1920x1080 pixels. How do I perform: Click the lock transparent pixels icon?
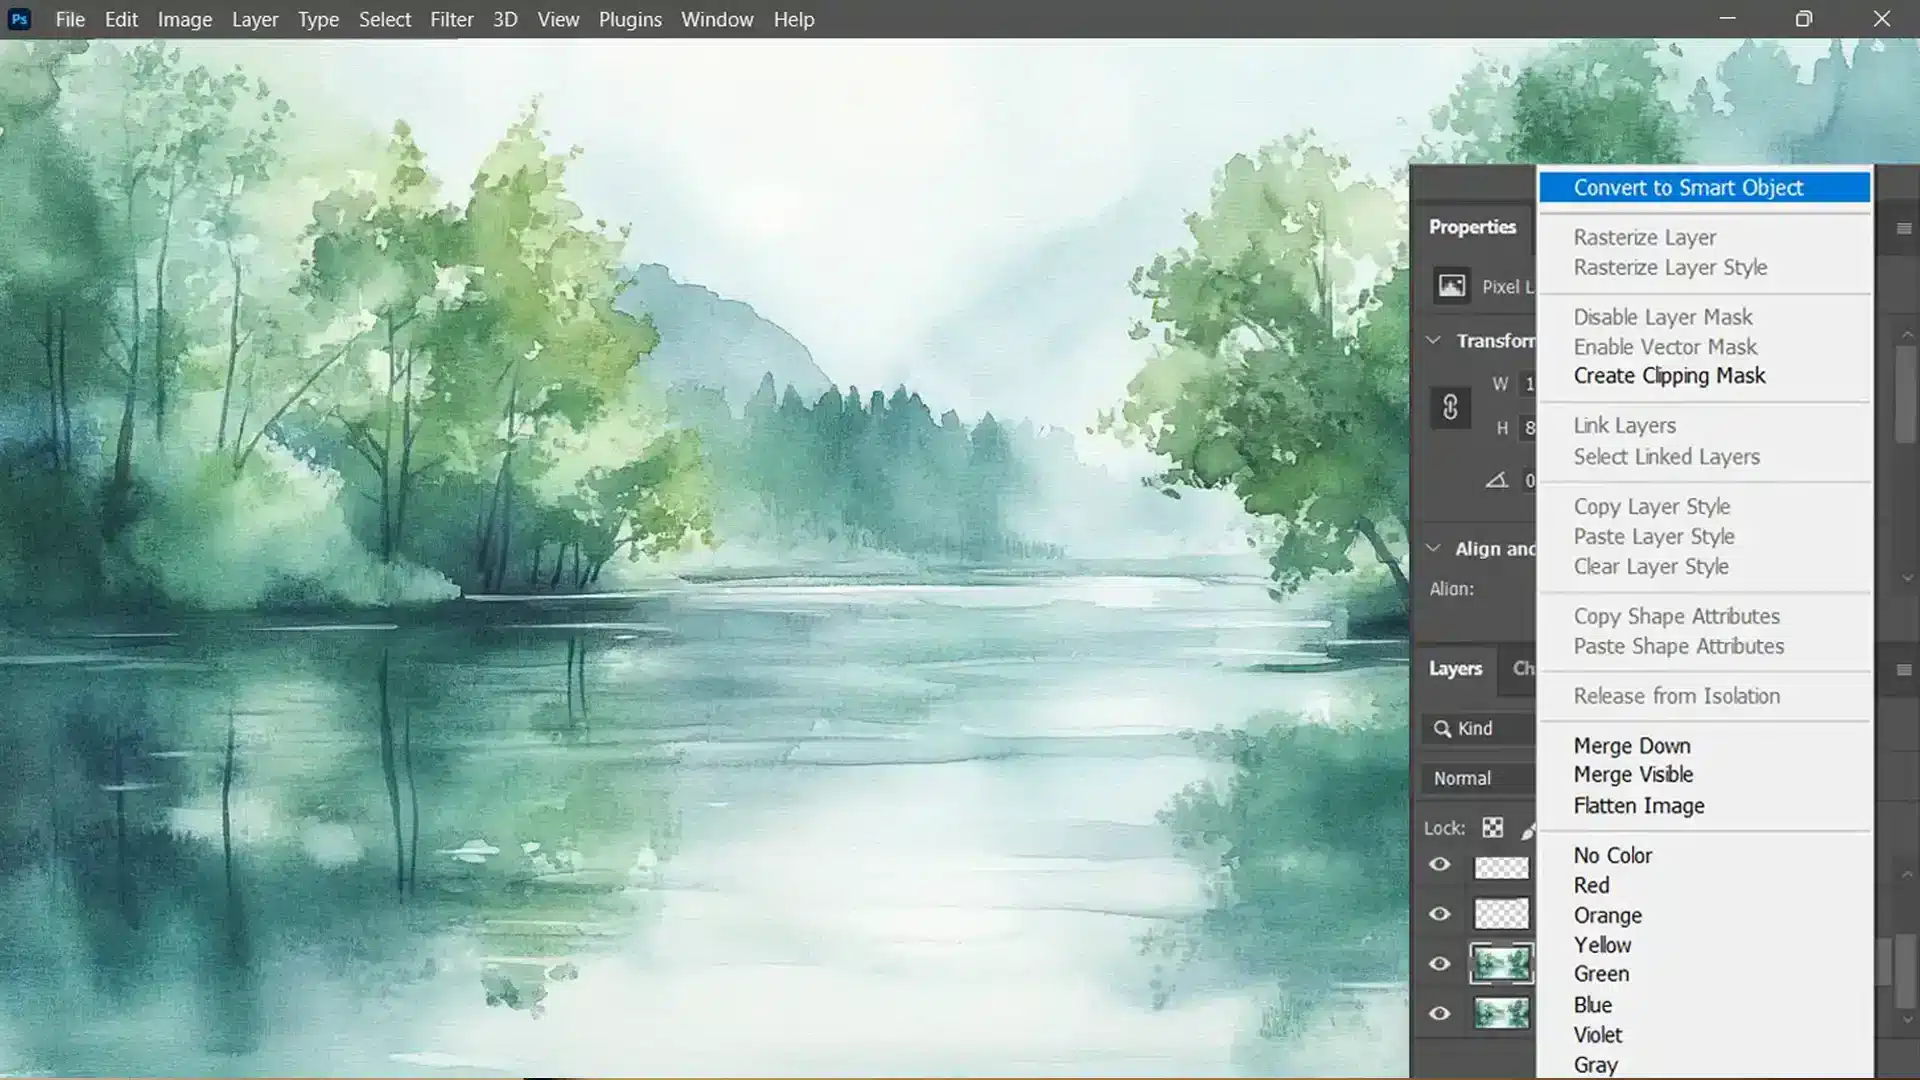[1492, 828]
